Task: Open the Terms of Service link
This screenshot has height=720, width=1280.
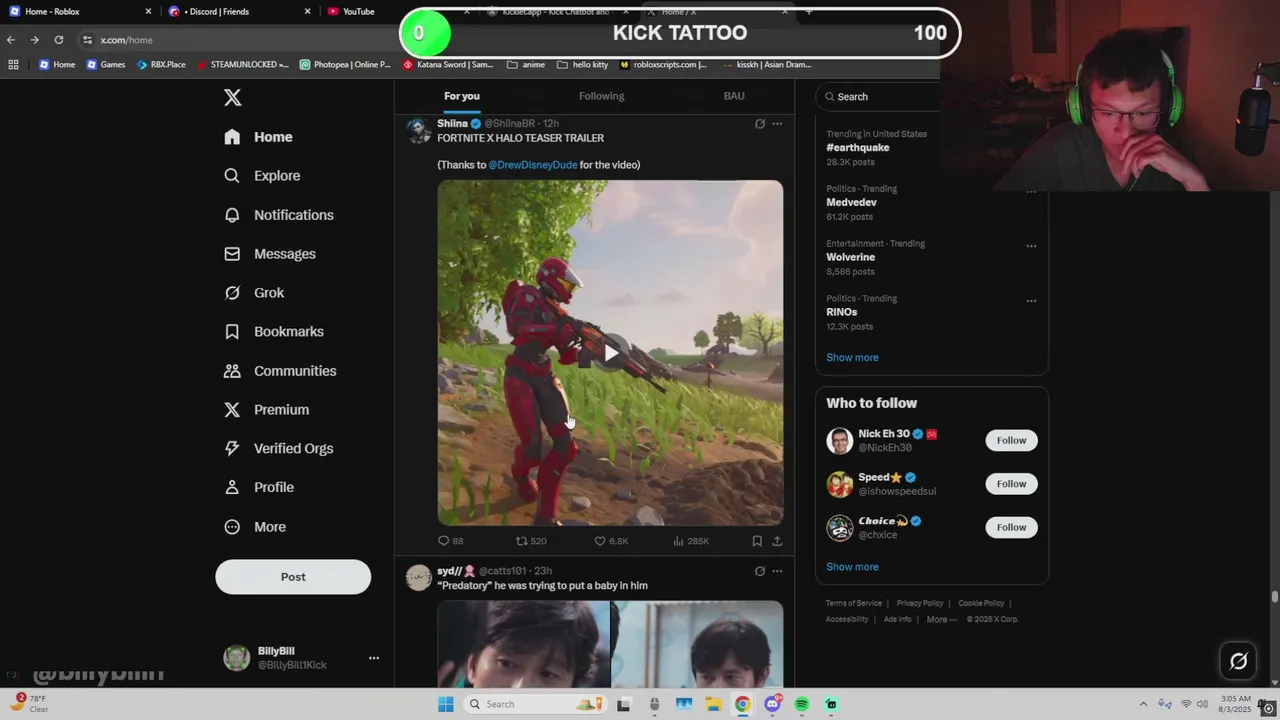Action: click(x=854, y=603)
